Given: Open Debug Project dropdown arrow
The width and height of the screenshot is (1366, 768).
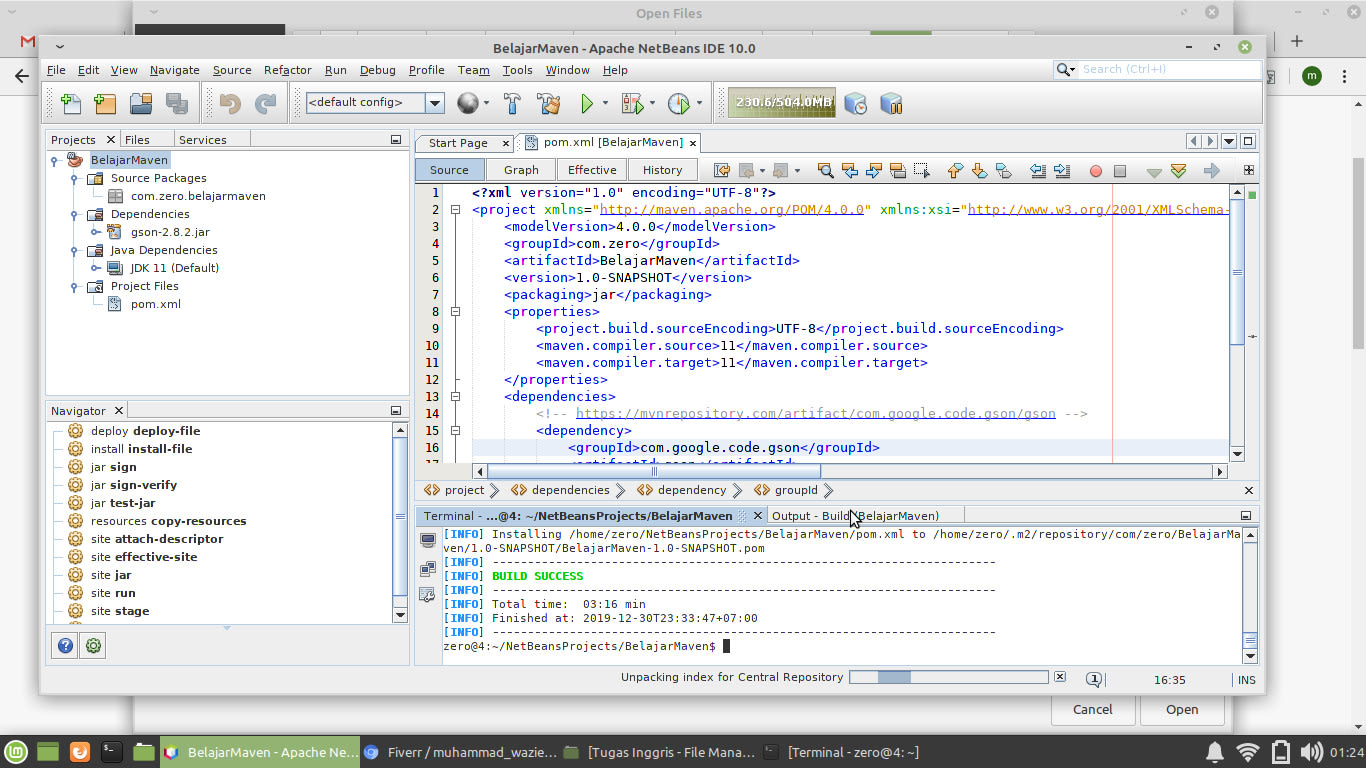Looking at the screenshot, I should [652, 103].
